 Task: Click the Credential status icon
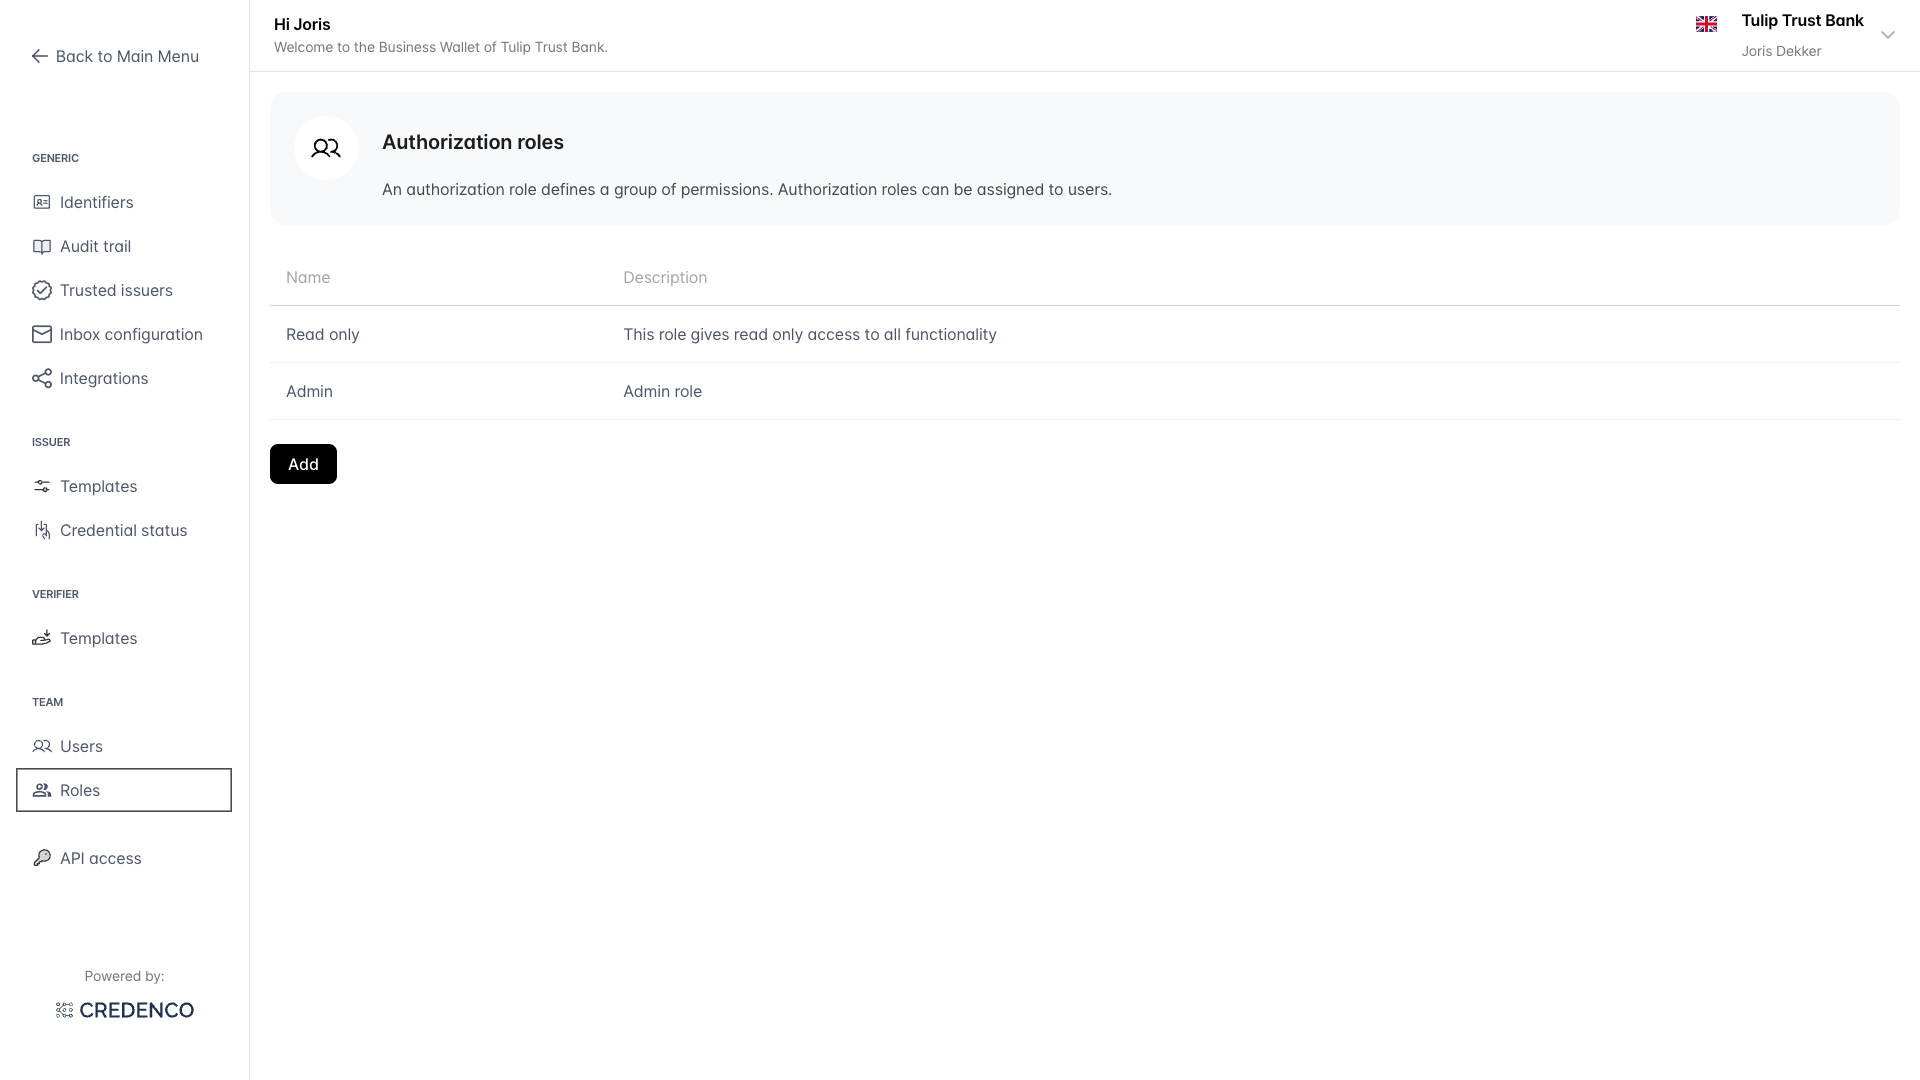(x=42, y=530)
